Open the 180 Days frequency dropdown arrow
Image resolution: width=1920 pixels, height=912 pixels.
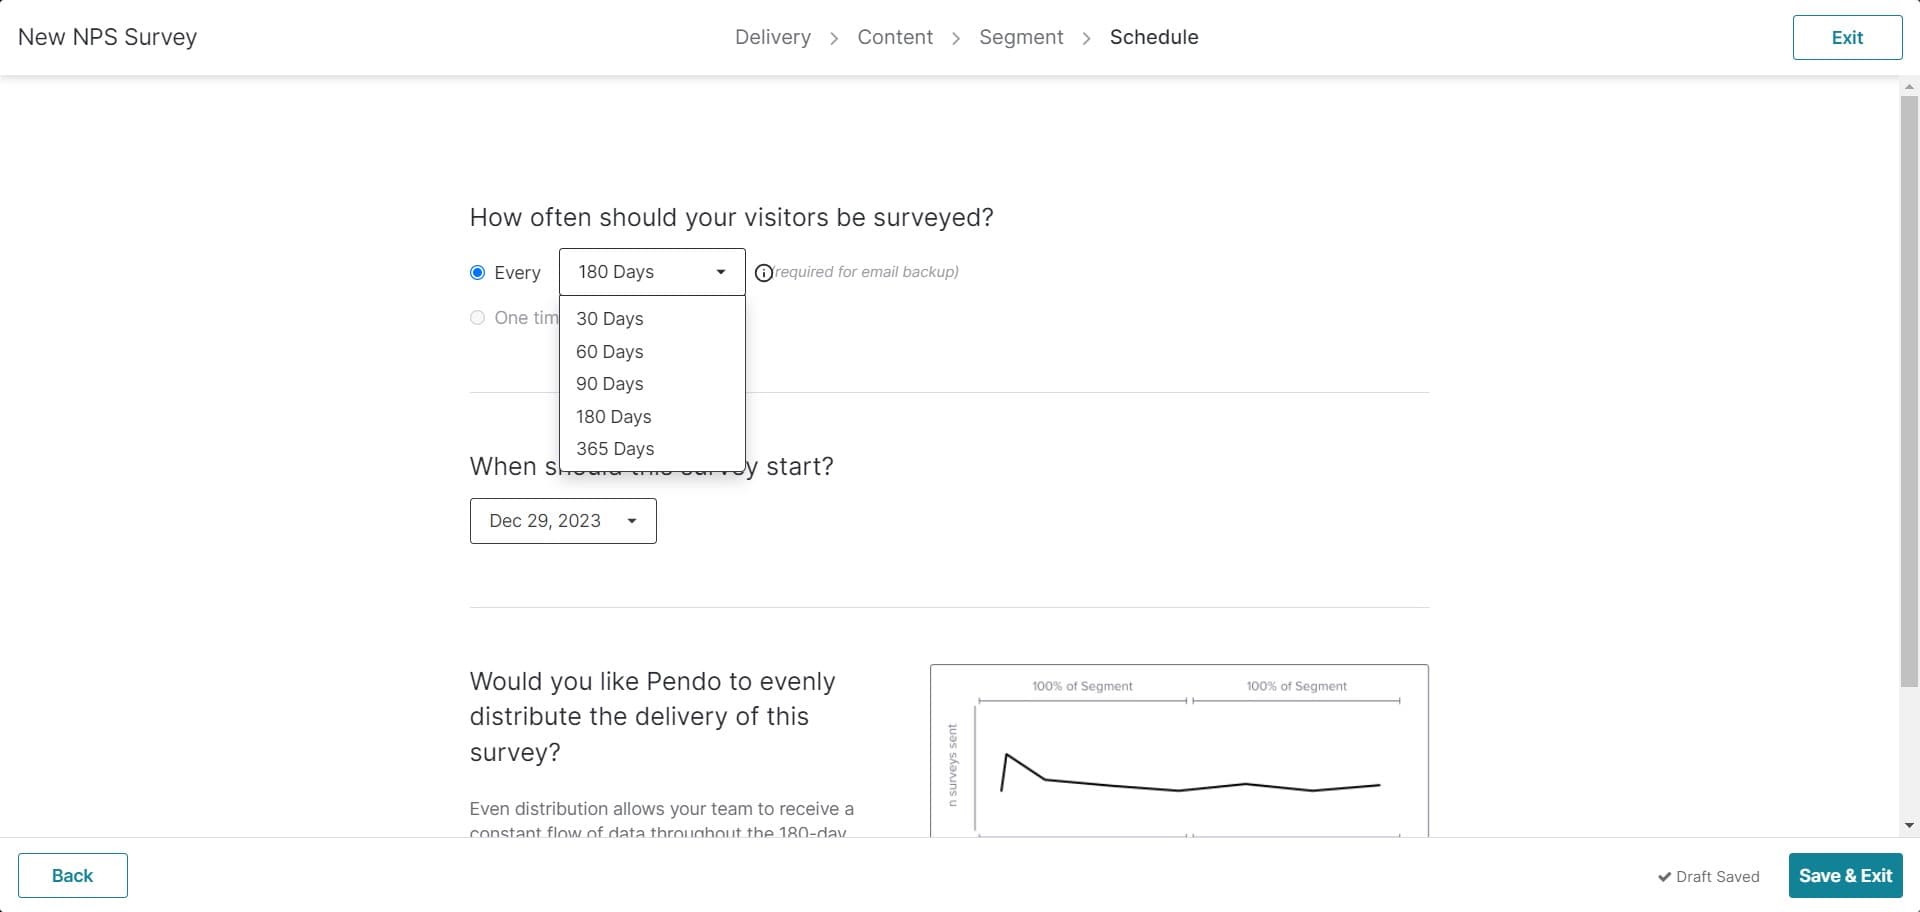(721, 272)
